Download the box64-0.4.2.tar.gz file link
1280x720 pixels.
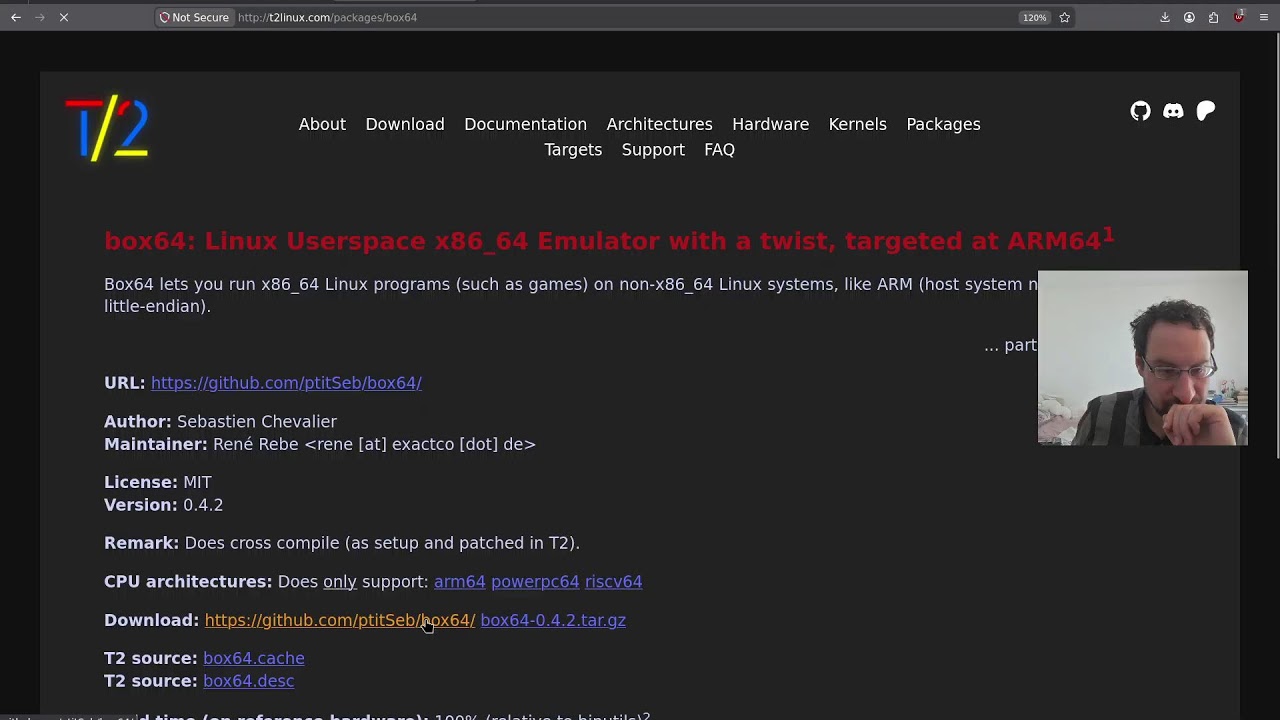pyautogui.click(x=553, y=621)
